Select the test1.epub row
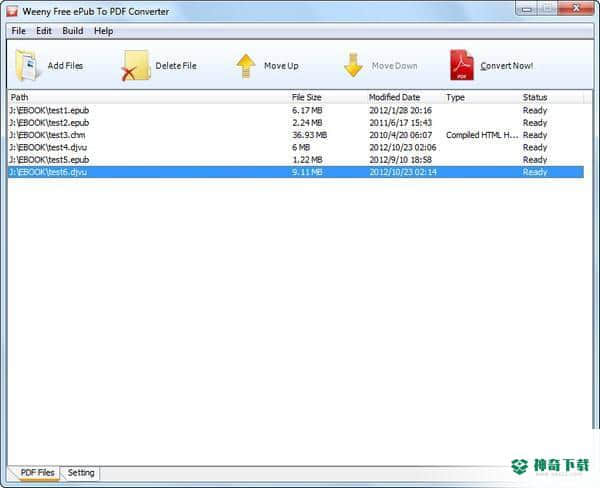This screenshot has height=488, width=600. point(296,110)
